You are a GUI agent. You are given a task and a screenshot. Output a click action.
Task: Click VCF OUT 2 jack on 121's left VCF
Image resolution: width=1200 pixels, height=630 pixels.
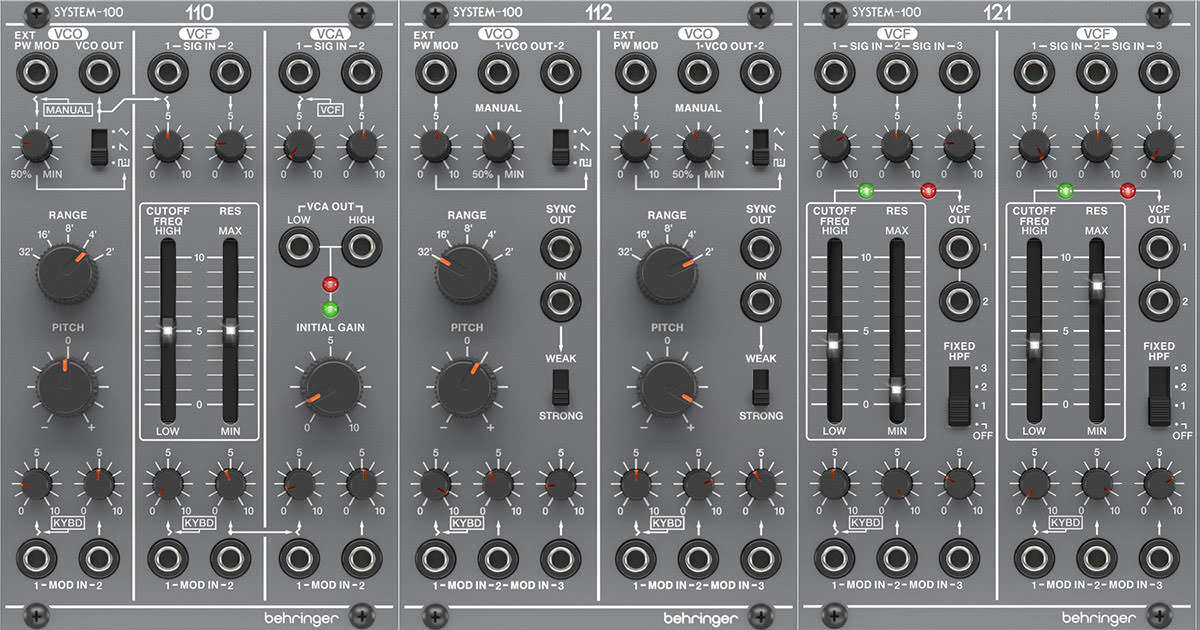959,300
